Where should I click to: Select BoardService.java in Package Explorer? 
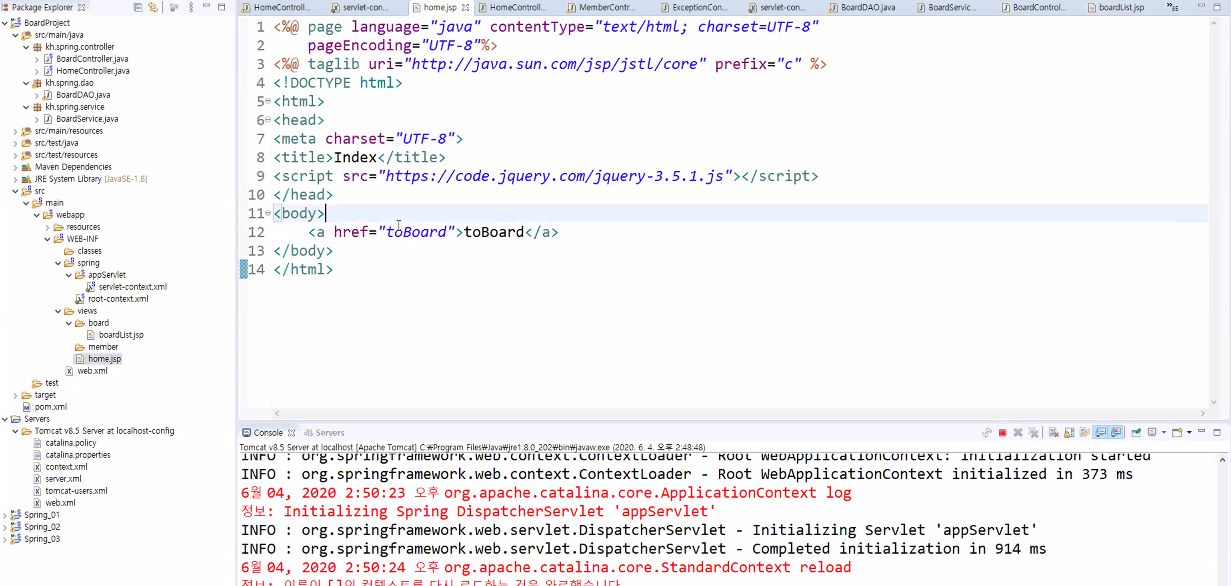pyautogui.click(x=87, y=119)
